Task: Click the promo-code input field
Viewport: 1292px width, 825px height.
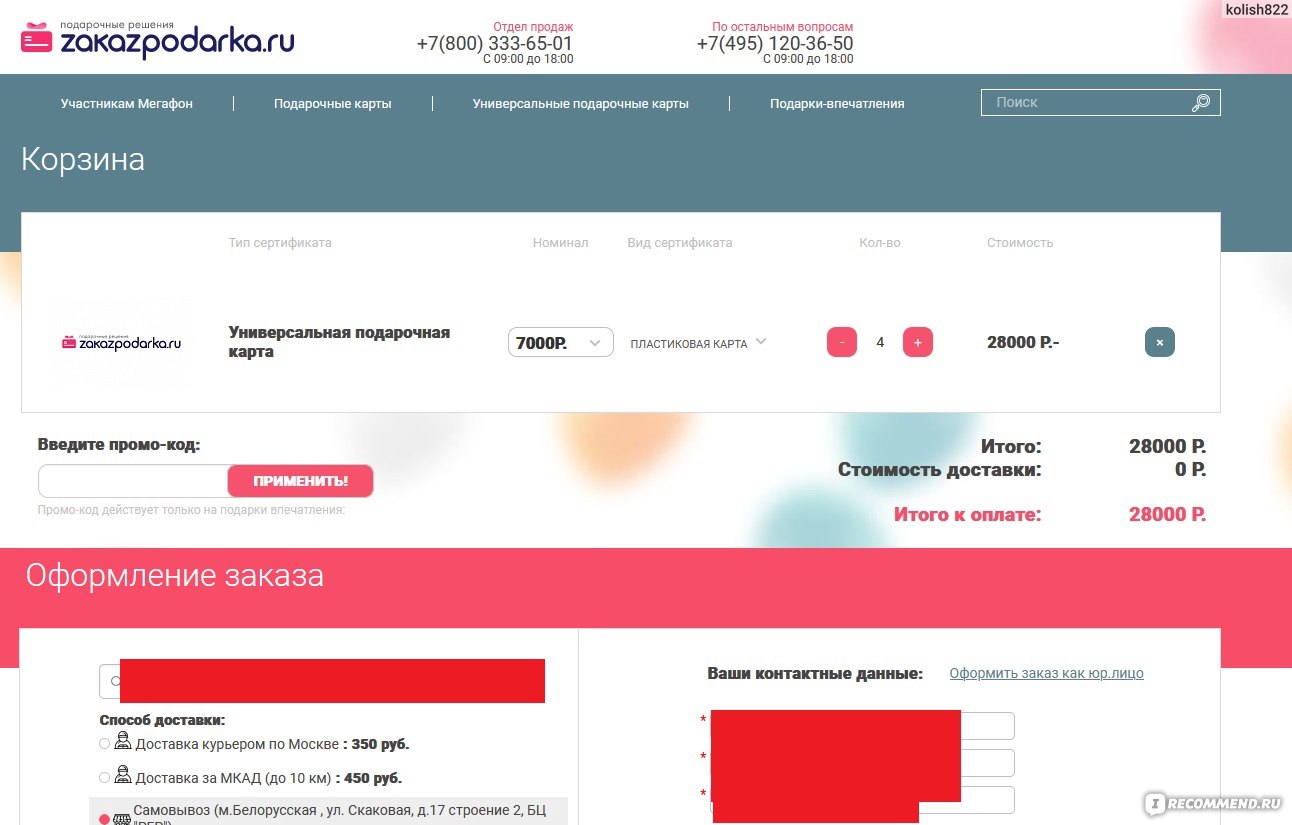Action: point(134,481)
